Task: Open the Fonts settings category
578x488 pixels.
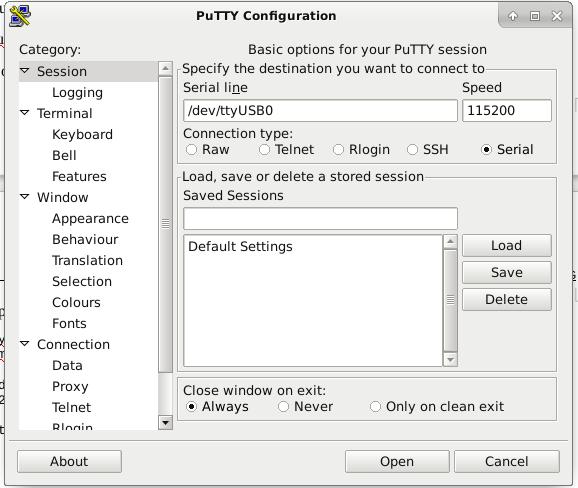Action: click(69, 324)
